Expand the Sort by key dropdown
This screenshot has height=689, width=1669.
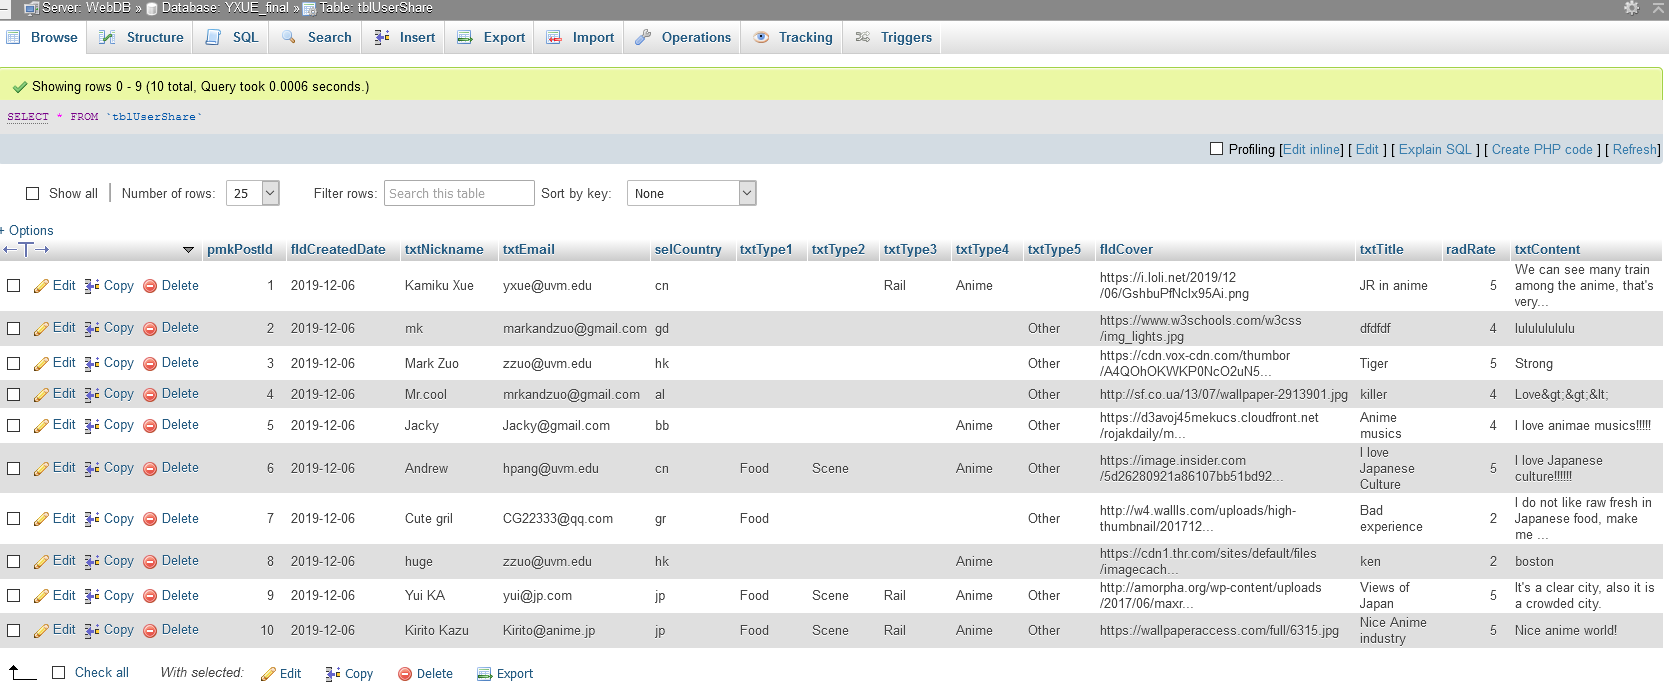(691, 193)
